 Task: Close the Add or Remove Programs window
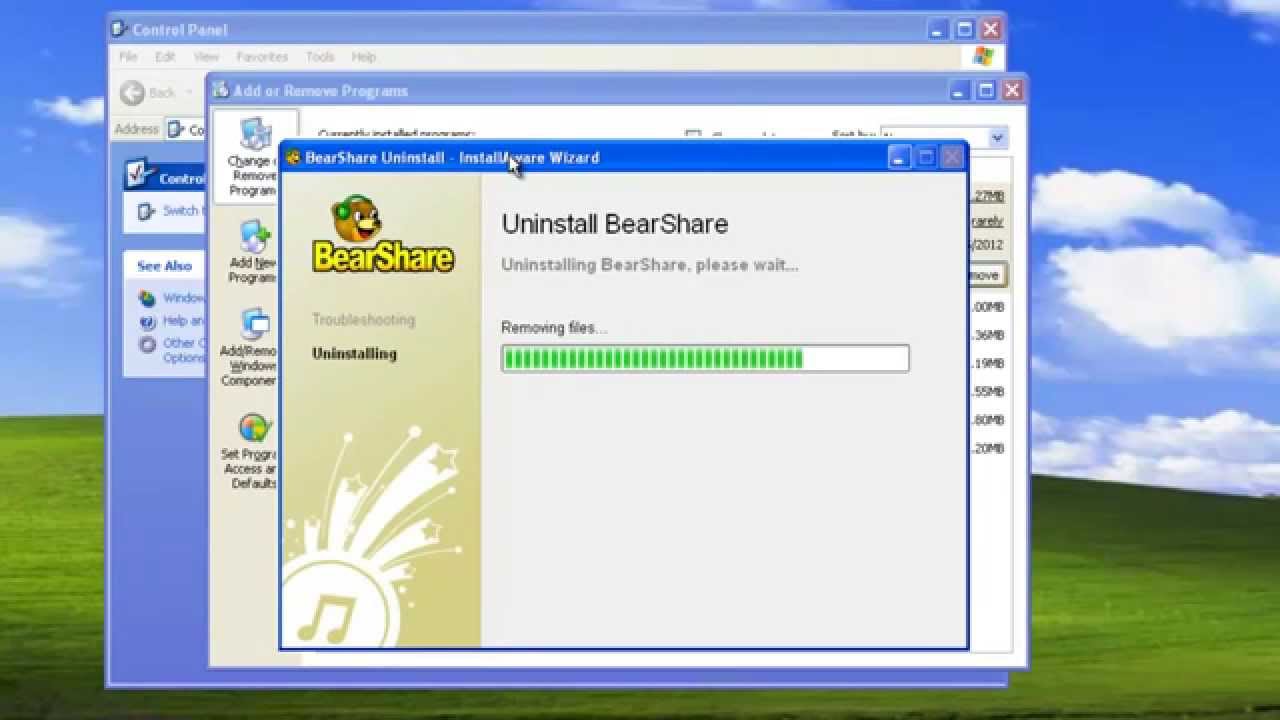[x=1013, y=90]
